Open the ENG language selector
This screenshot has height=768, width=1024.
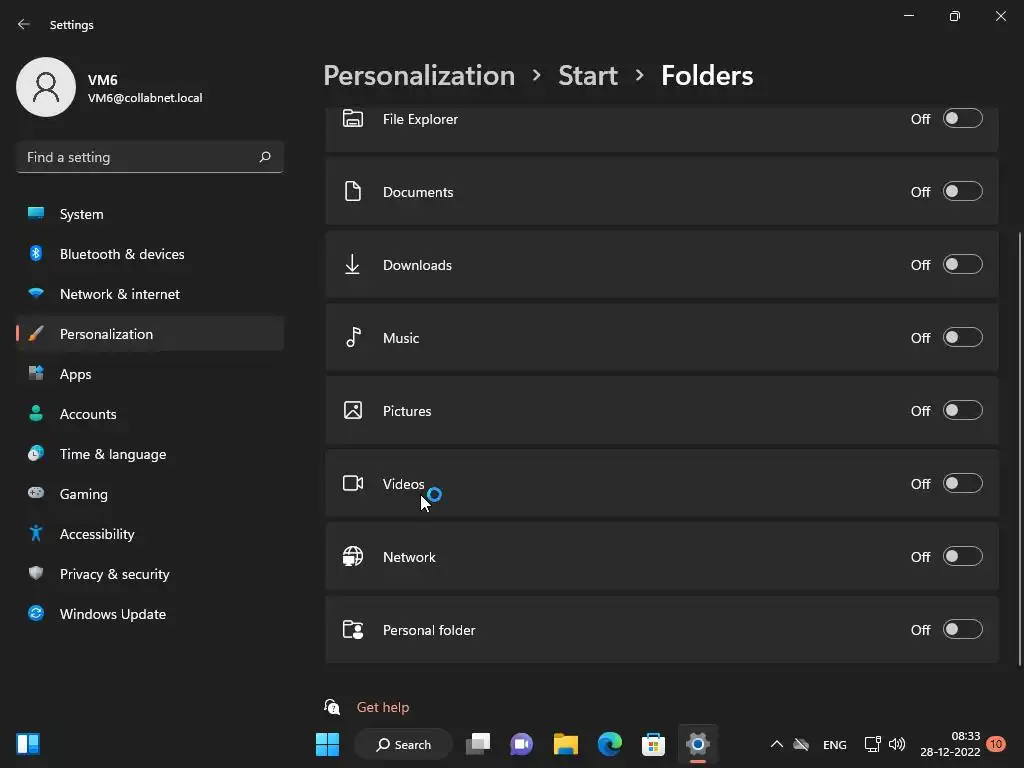point(834,745)
